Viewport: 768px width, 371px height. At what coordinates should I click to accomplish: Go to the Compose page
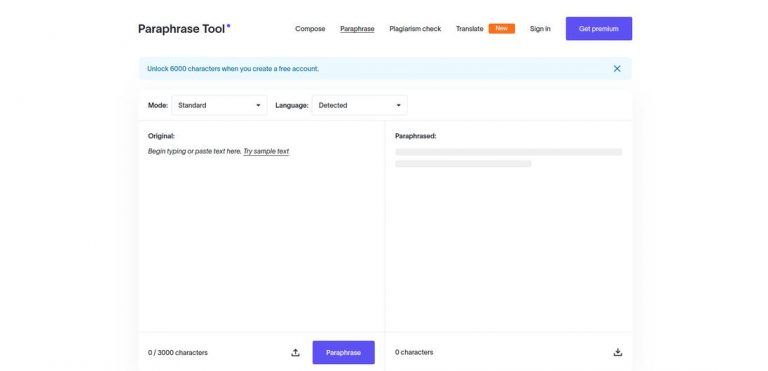310,29
